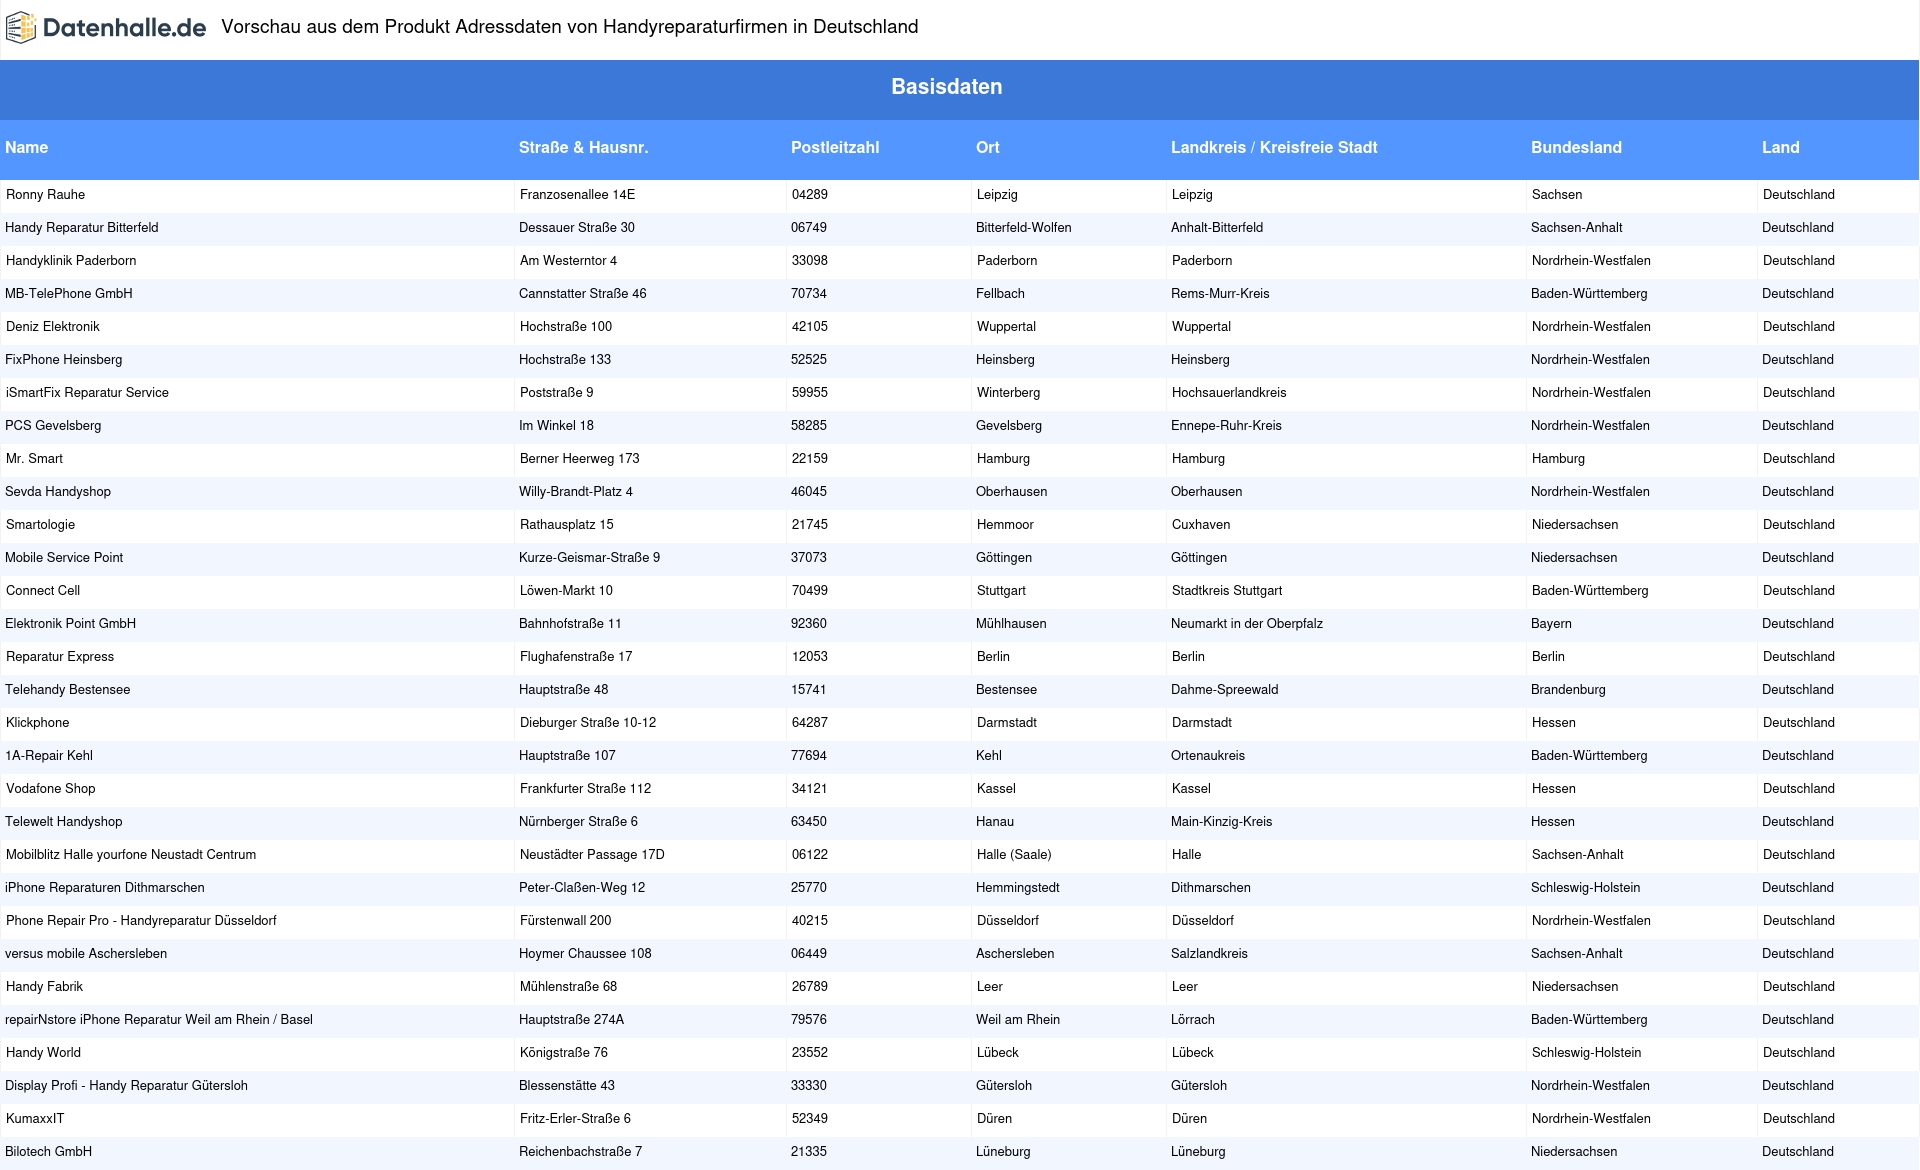1920x1170 pixels.
Task: Select the Mobile Service Point entry
Action: pyautogui.click(x=64, y=558)
